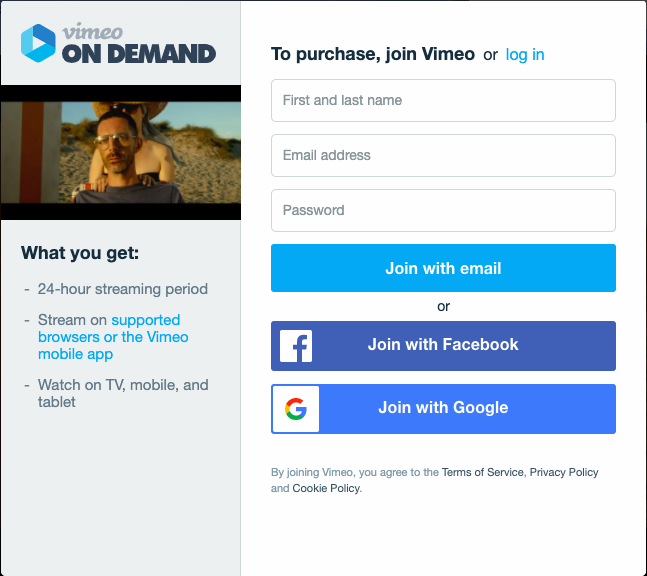
Task: Focus the First and last name field
Action: coord(443,100)
